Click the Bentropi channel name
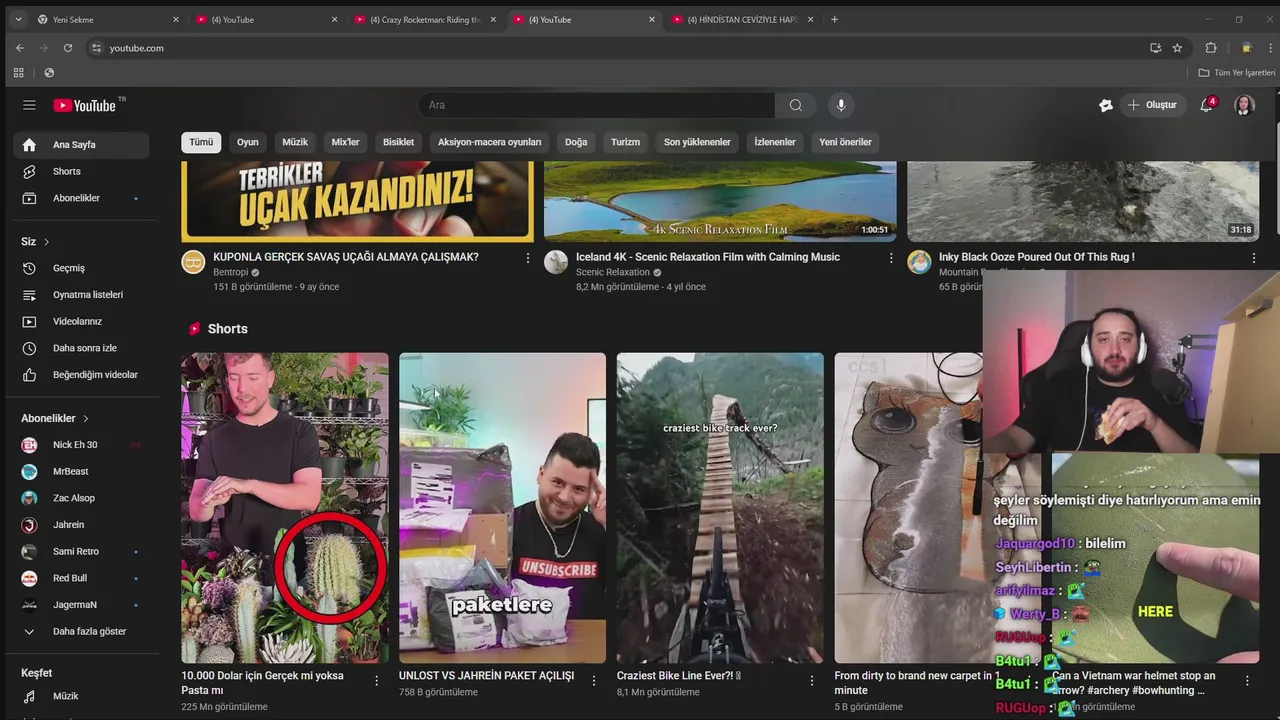 click(231, 272)
